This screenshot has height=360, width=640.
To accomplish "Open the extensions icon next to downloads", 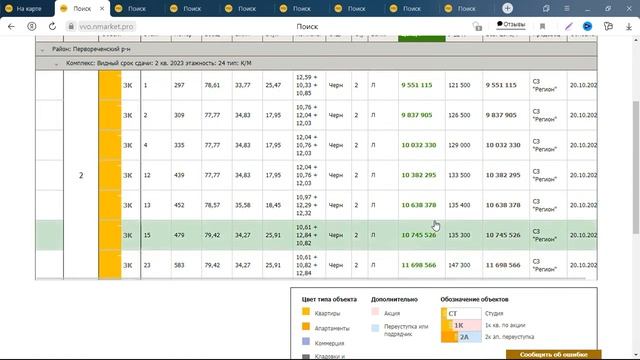I will point(608,27).
